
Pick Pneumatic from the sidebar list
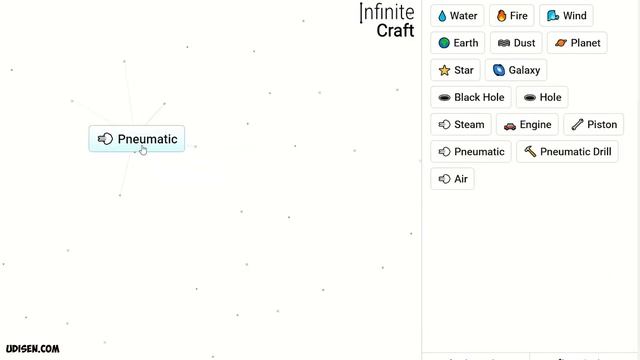471,152
